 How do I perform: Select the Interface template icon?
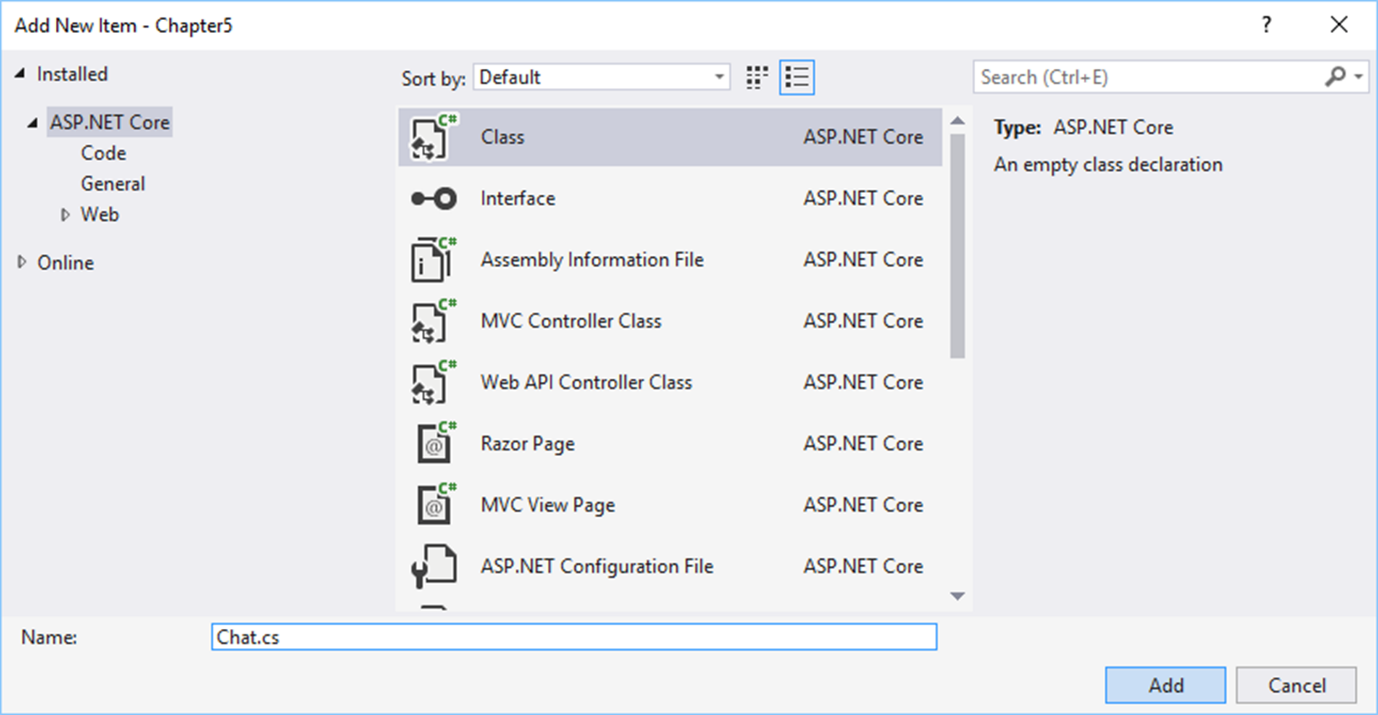pos(434,199)
